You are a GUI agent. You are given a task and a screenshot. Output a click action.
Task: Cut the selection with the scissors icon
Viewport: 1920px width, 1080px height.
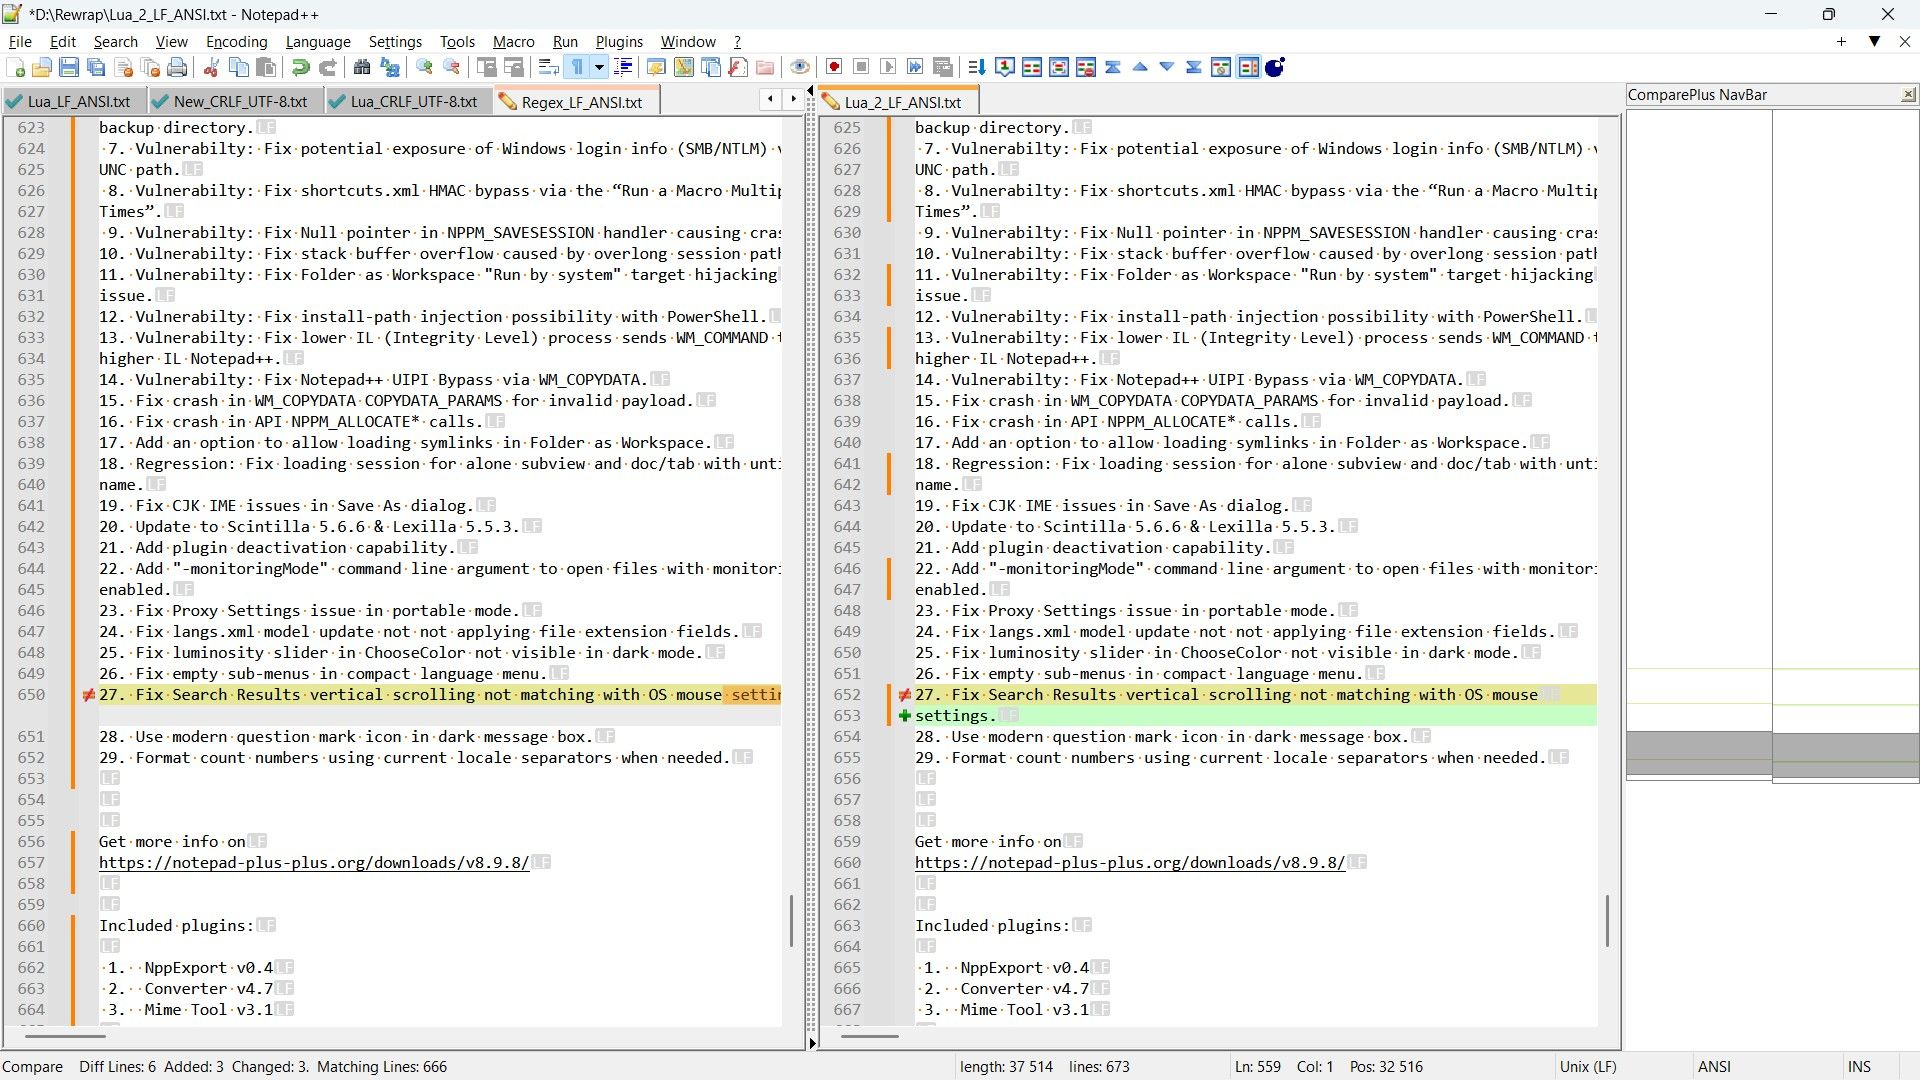211,67
